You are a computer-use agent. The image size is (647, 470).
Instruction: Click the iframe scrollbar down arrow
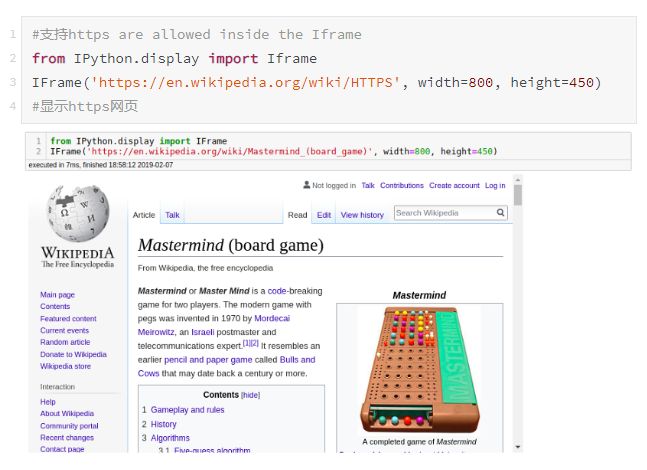coord(518,447)
